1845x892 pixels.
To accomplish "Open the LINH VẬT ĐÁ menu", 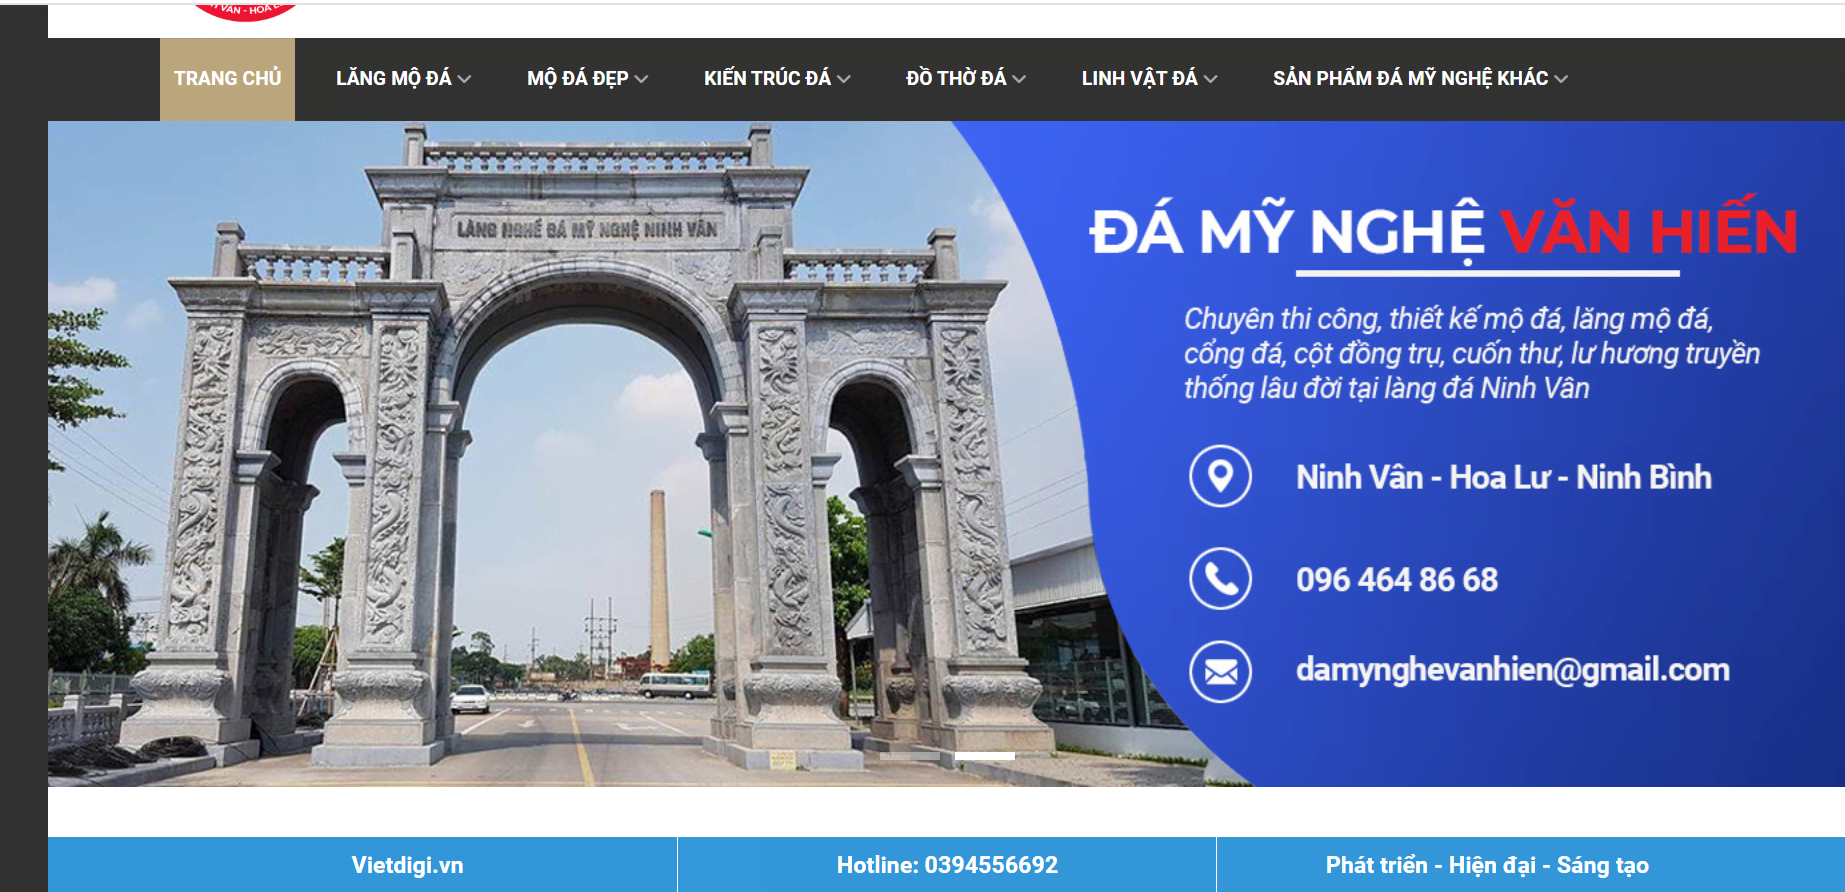I will [1139, 78].
